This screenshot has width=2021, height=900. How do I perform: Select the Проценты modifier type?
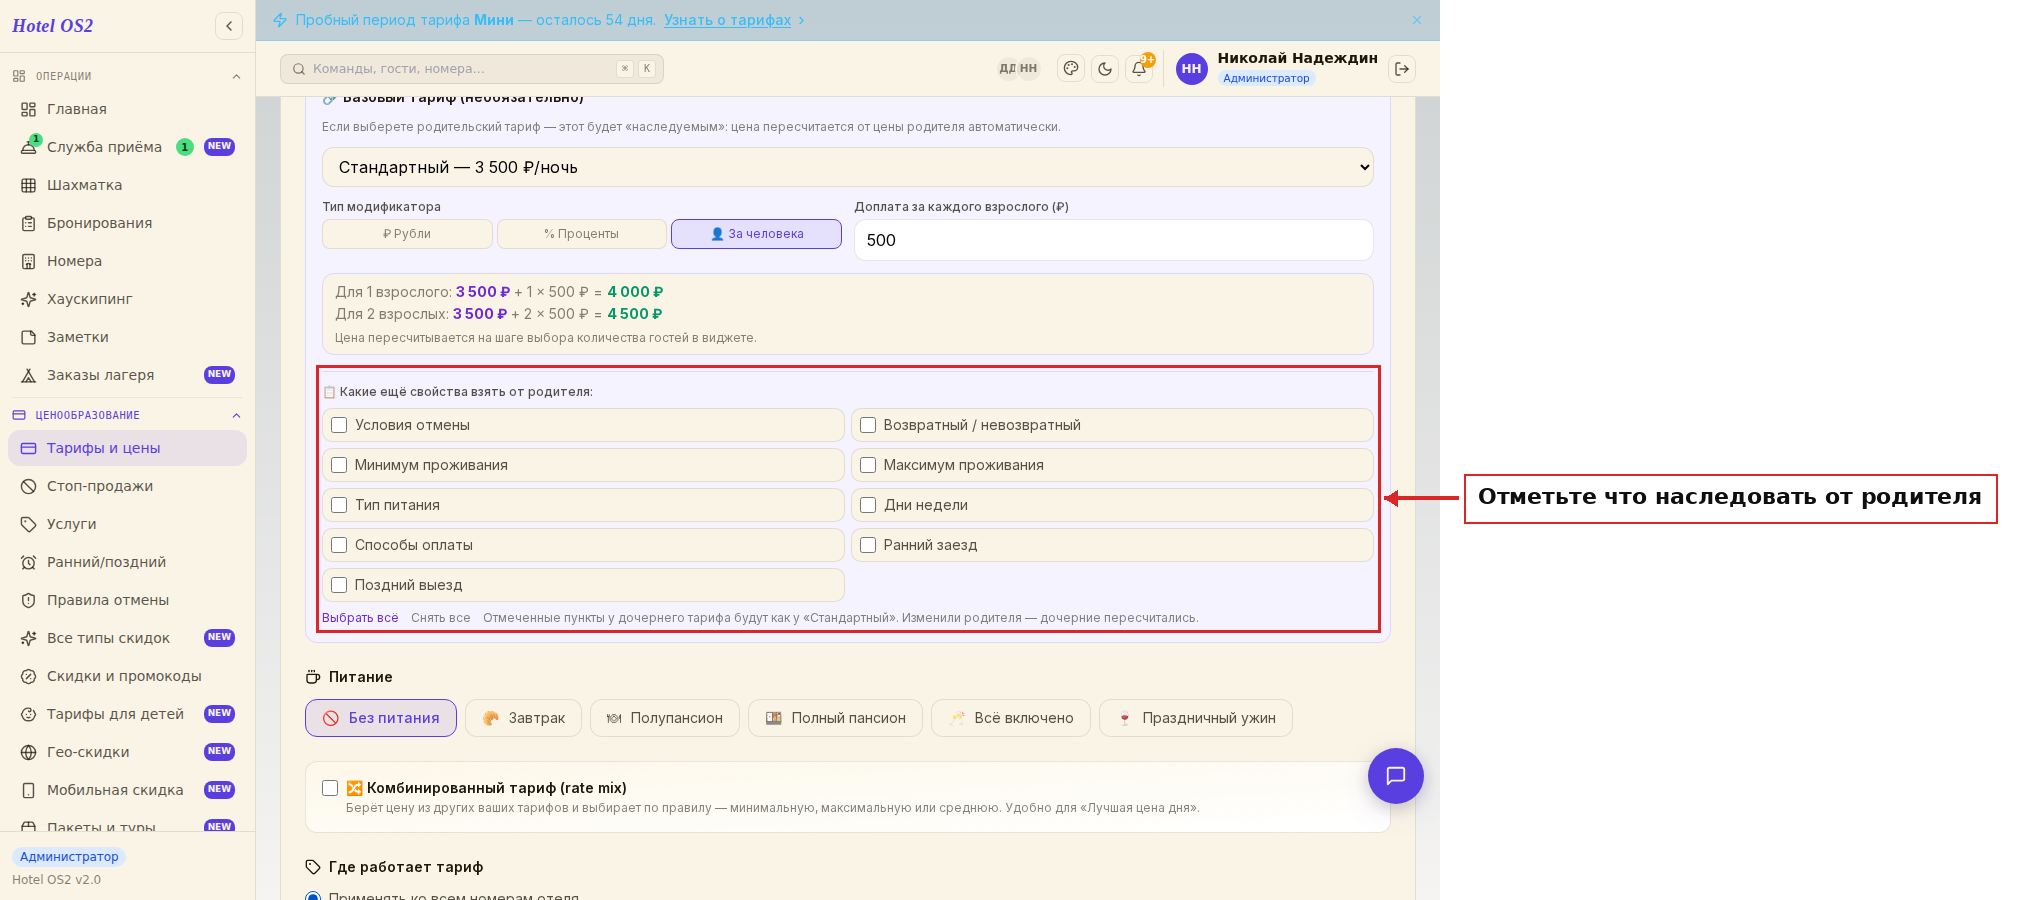582,234
